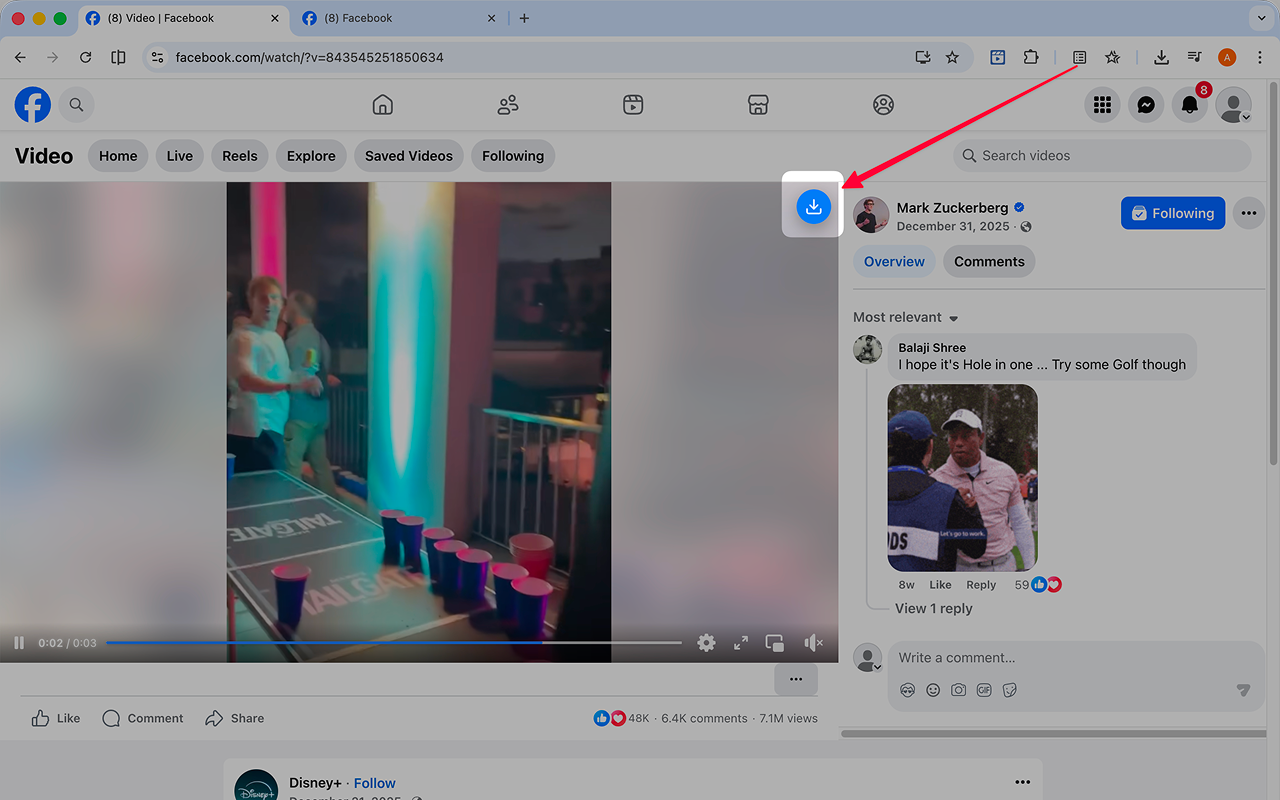Open Facebook home via the logo
The width and height of the screenshot is (1280, 800).
tap(32, 105)
